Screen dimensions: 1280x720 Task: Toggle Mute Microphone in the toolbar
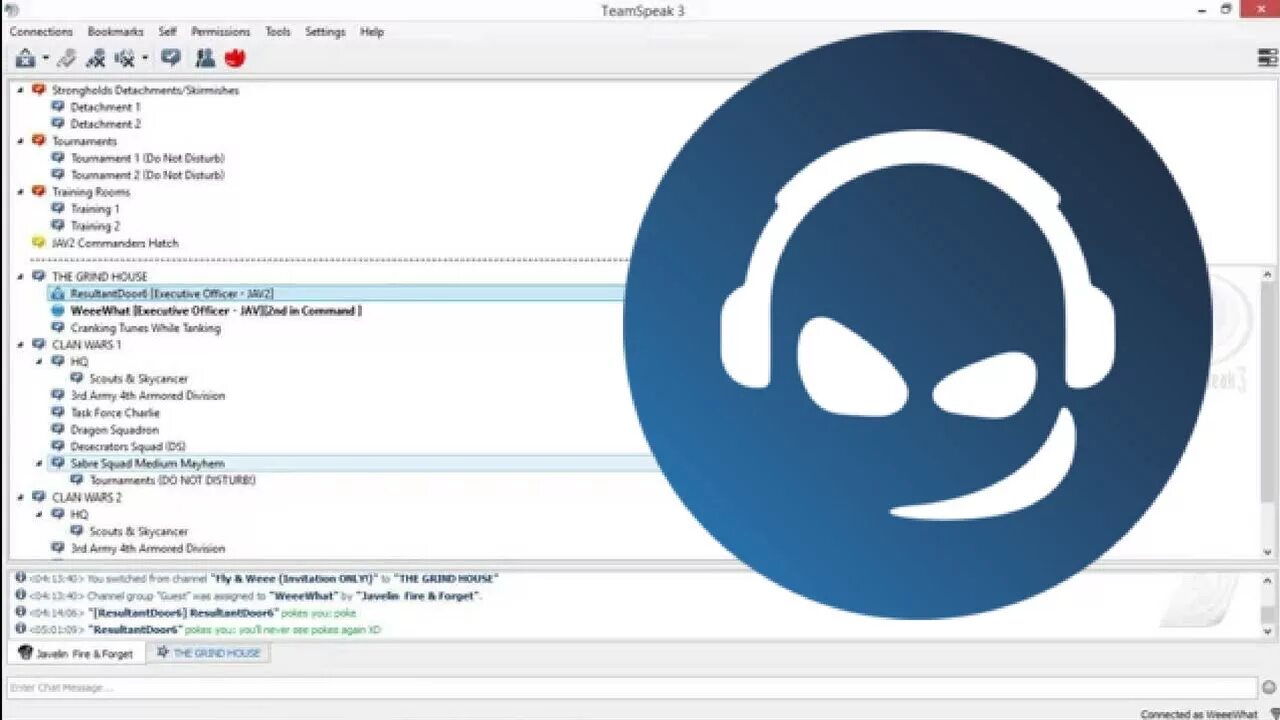96,58
